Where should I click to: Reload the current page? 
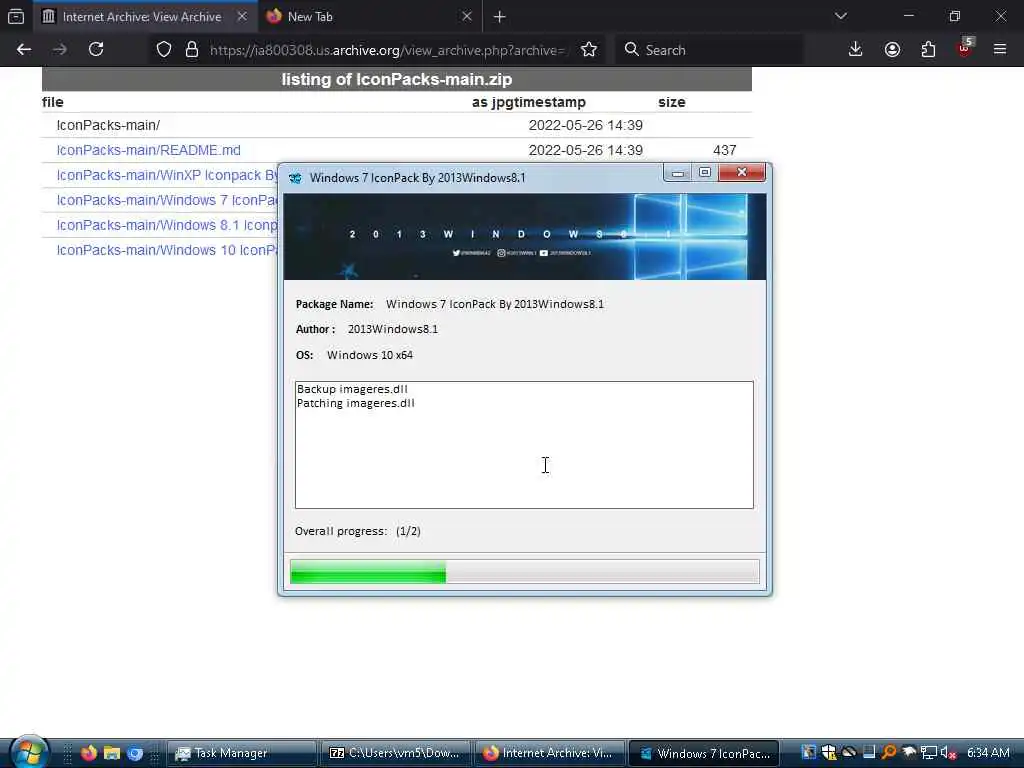[96, 50]
